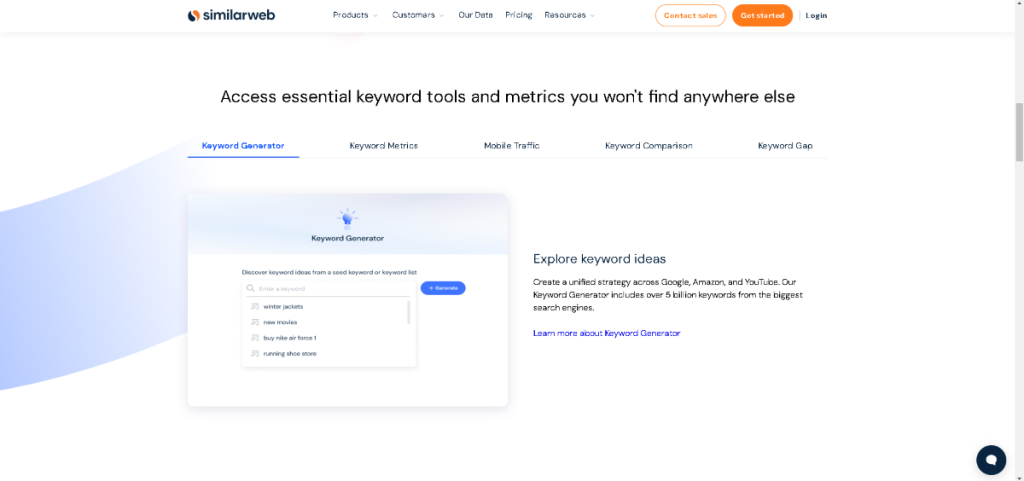Select the Keyword Generator tab

(x=243, y=146)
